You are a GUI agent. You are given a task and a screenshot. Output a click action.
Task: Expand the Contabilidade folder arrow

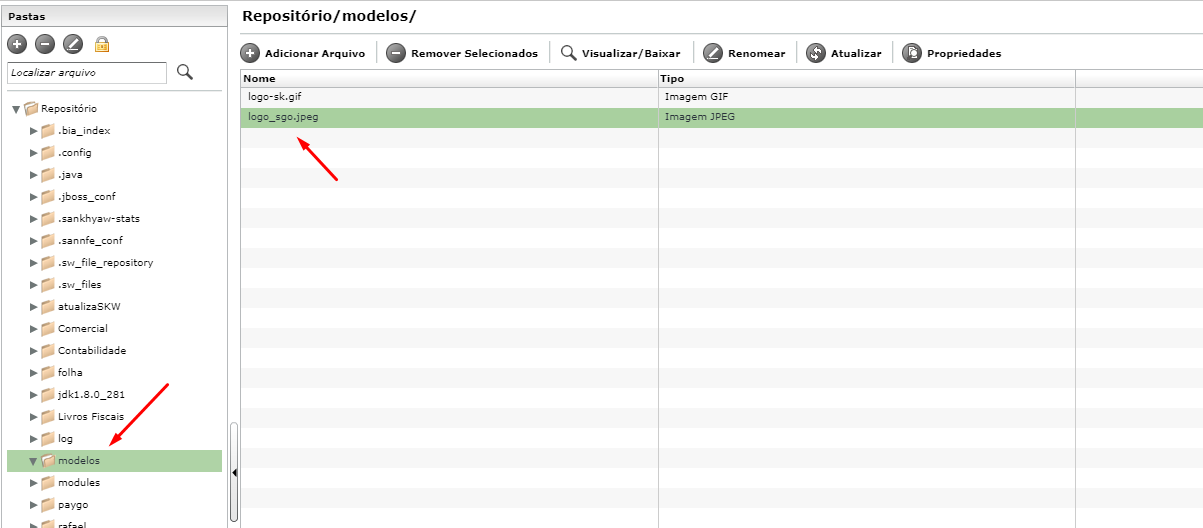tap(33, 351)
